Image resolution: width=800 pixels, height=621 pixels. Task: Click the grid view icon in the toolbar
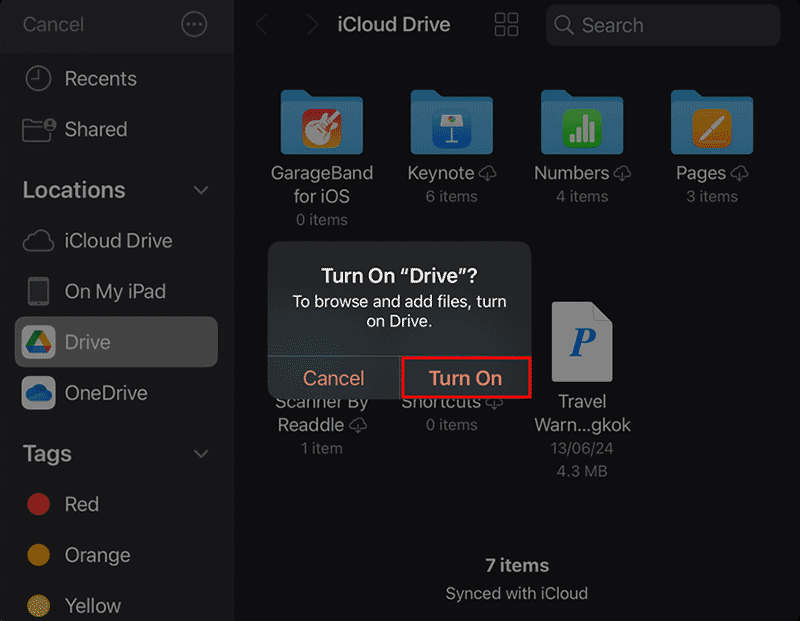click(506, 25)
